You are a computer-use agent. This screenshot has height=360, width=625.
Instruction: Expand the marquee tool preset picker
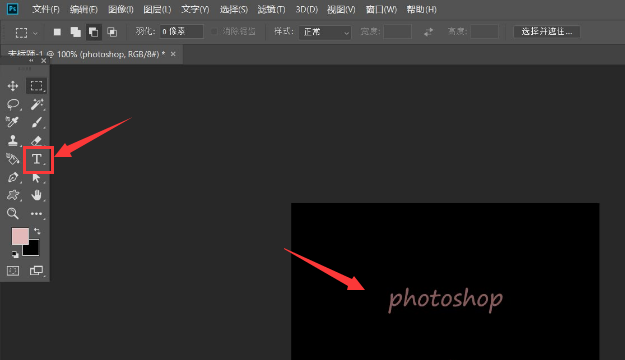coord(27,32)
